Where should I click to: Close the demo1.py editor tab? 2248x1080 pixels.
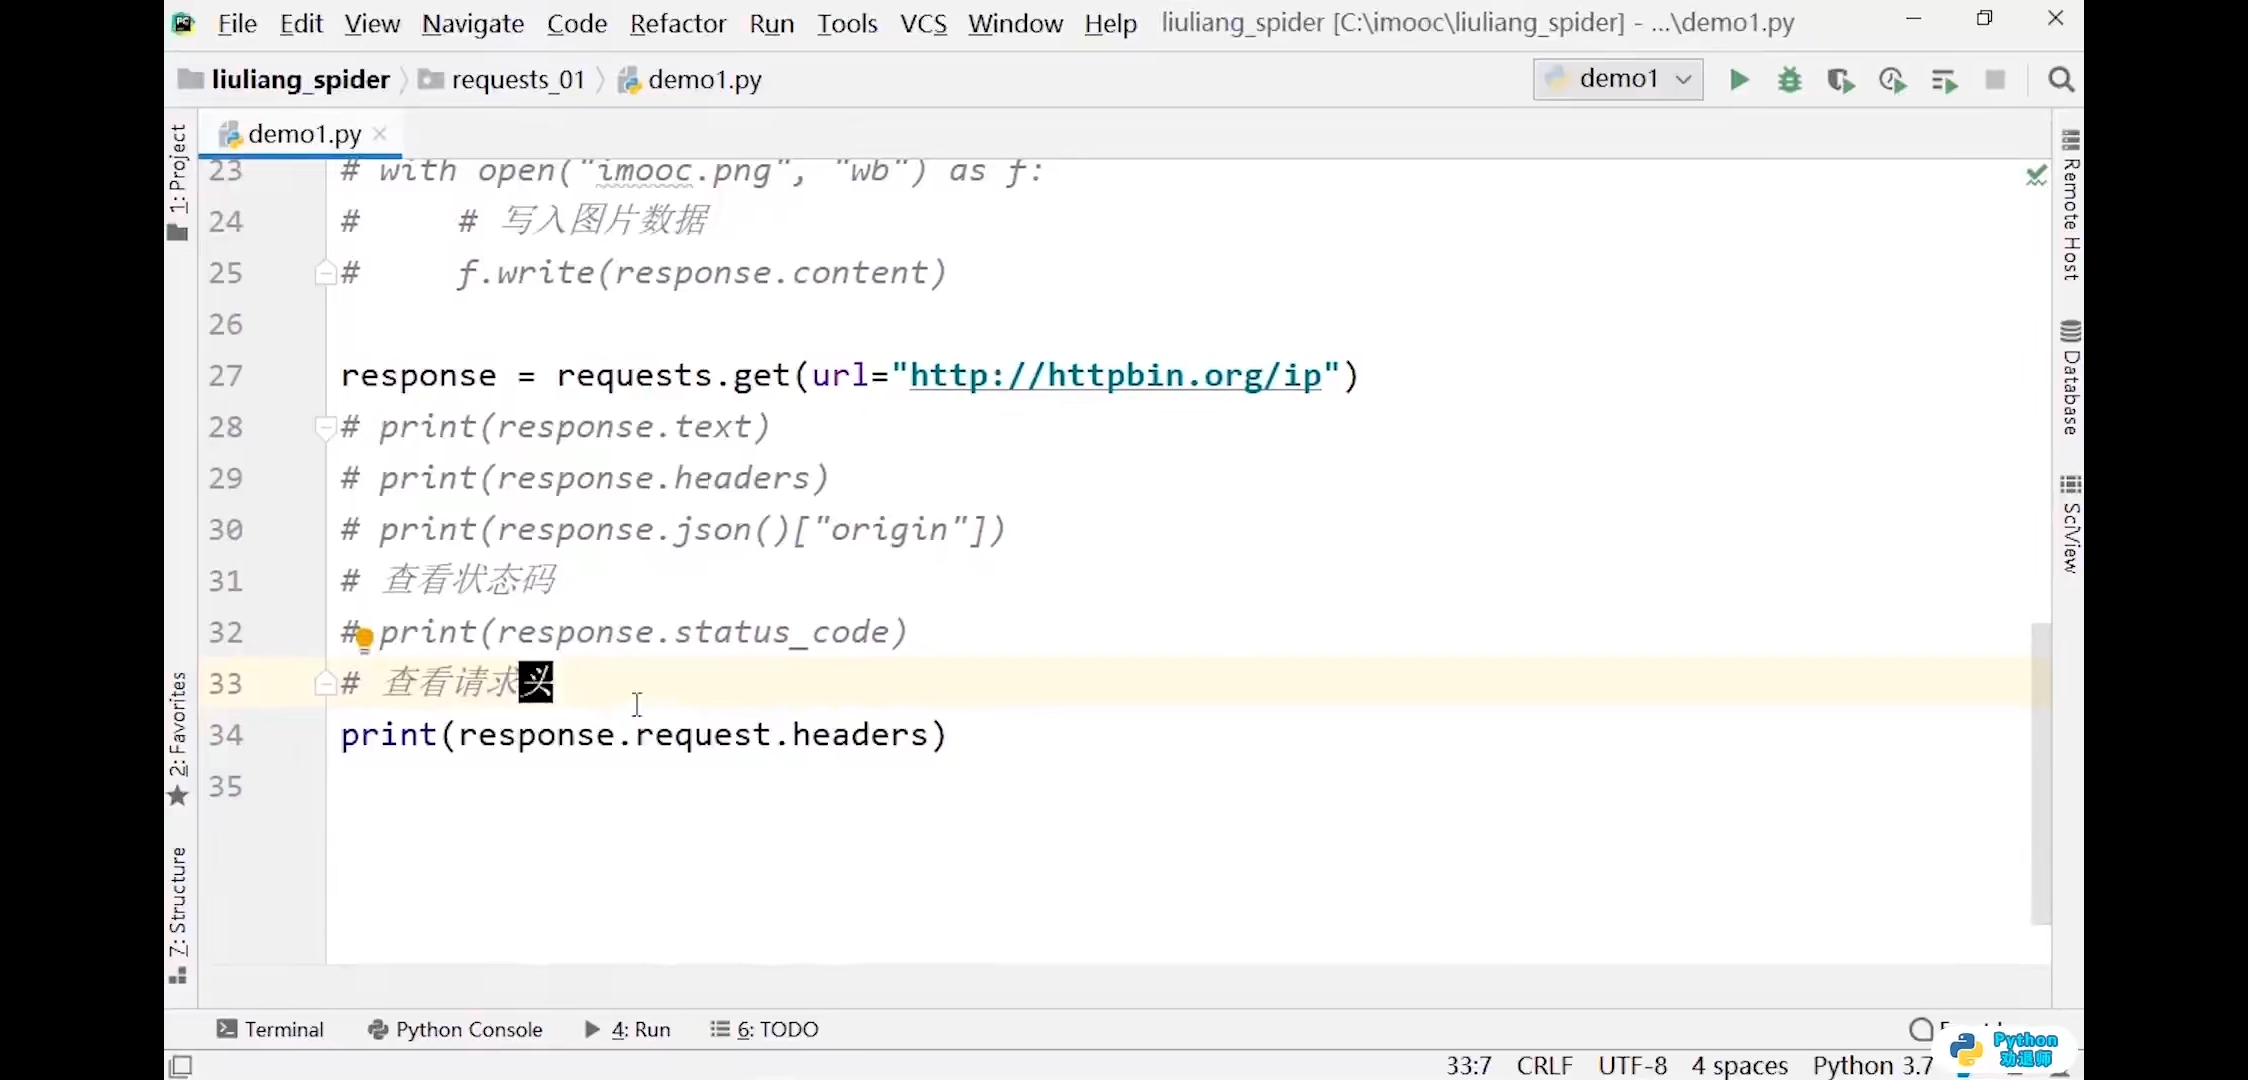[380, 133]
